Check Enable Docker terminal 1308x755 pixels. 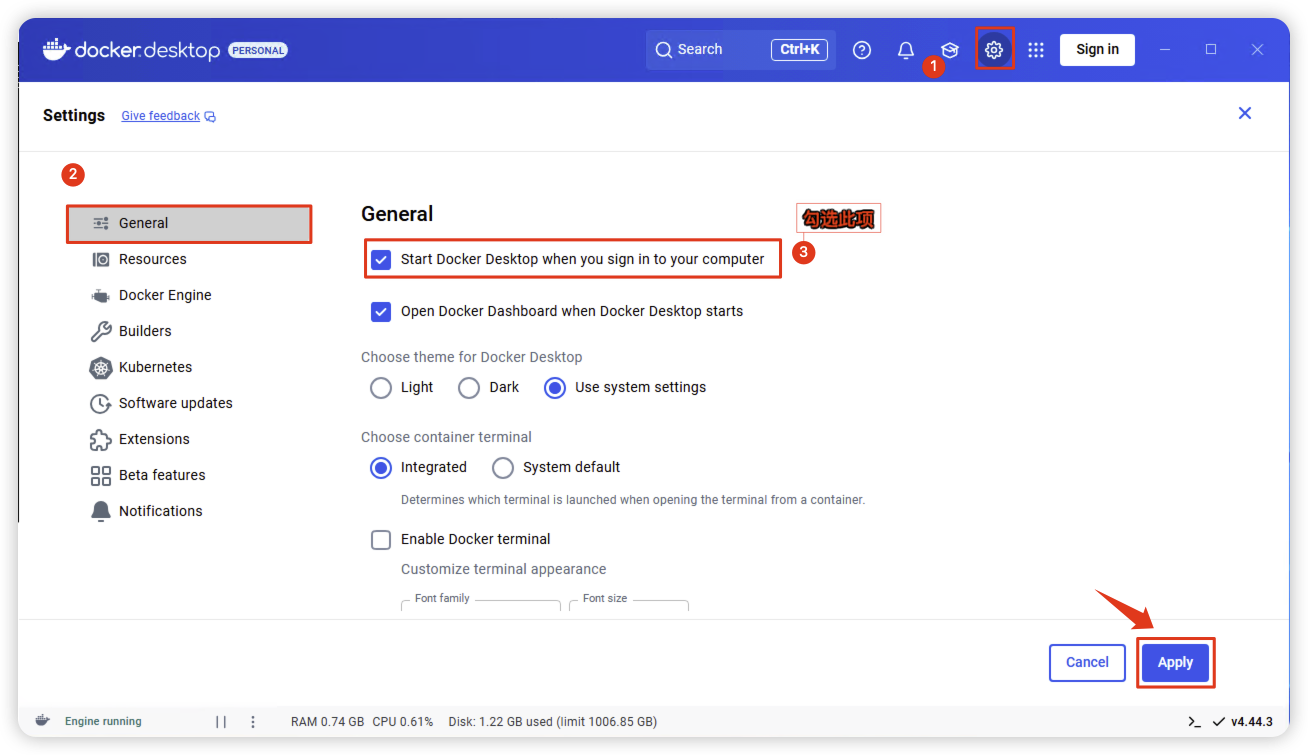pos(381,540)
